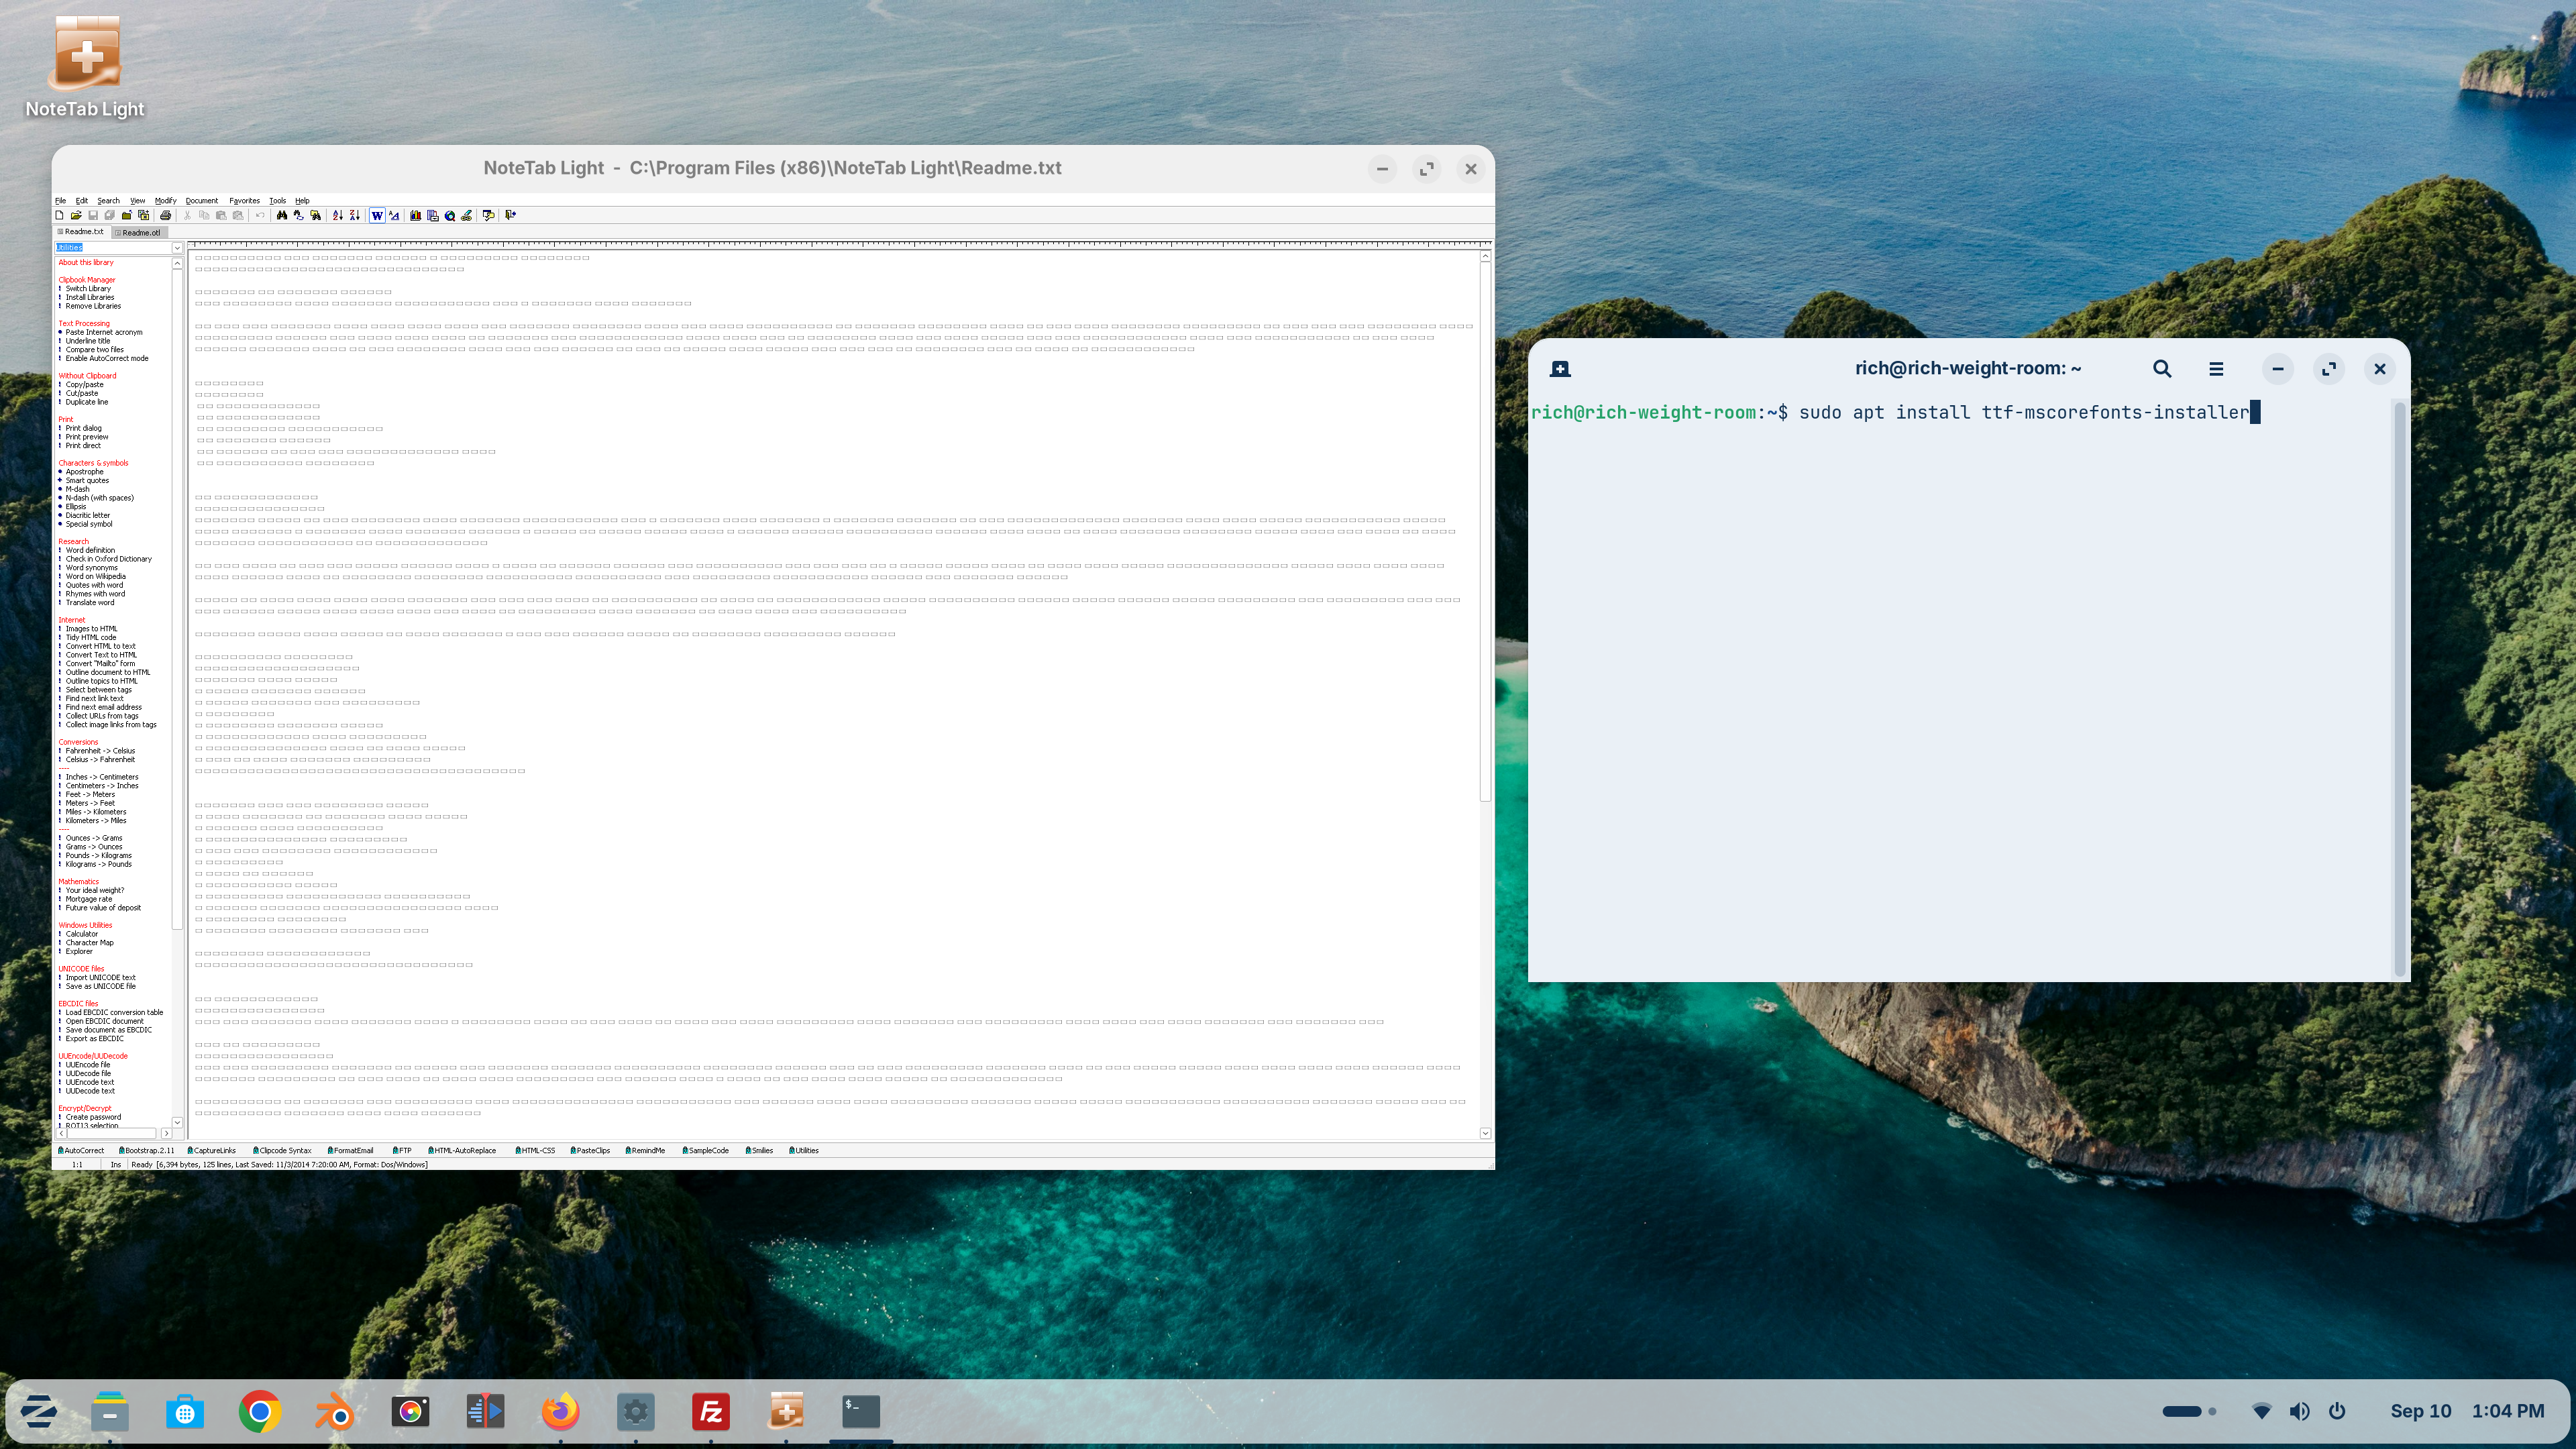Open the Favorites menu
2576x1449 pixels.
point(244,200)
